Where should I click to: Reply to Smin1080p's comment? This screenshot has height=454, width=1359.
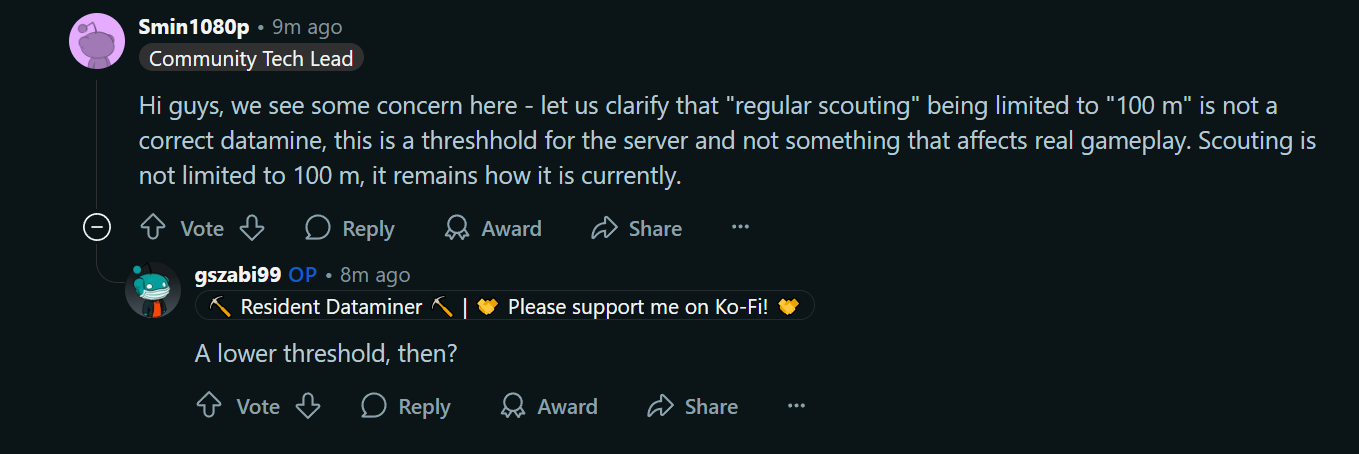click(350, 228)
